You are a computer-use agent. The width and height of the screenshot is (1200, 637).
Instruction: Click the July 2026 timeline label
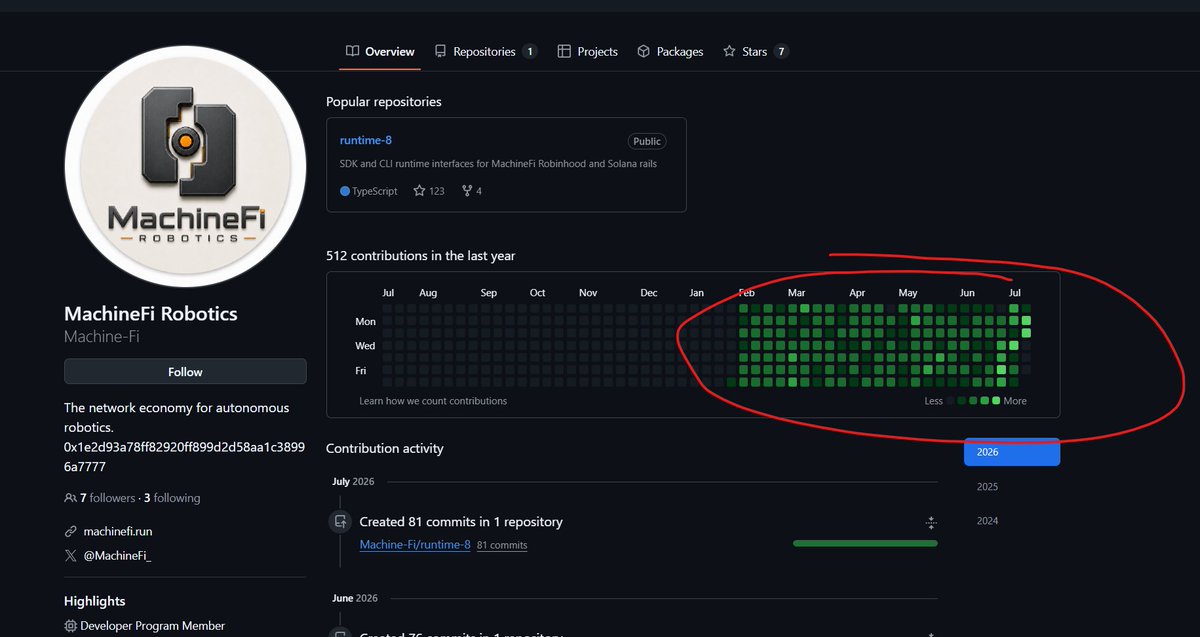click(353, 482)
